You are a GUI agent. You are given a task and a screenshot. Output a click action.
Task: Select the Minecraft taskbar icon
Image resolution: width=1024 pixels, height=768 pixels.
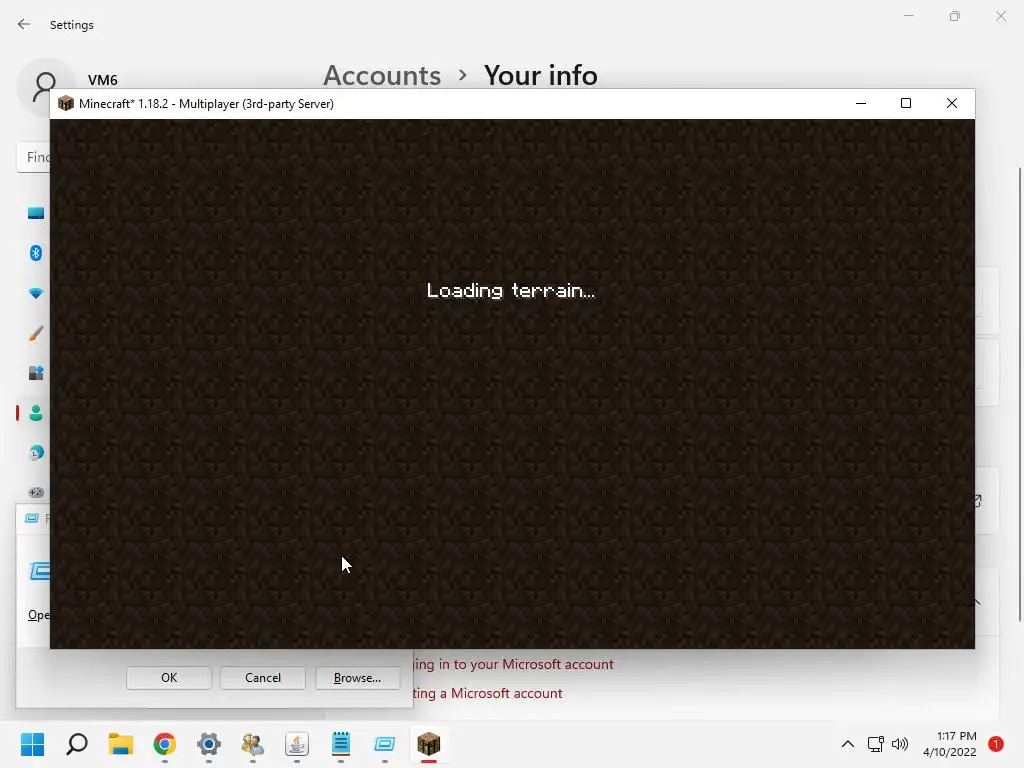(x=428, y=743)
